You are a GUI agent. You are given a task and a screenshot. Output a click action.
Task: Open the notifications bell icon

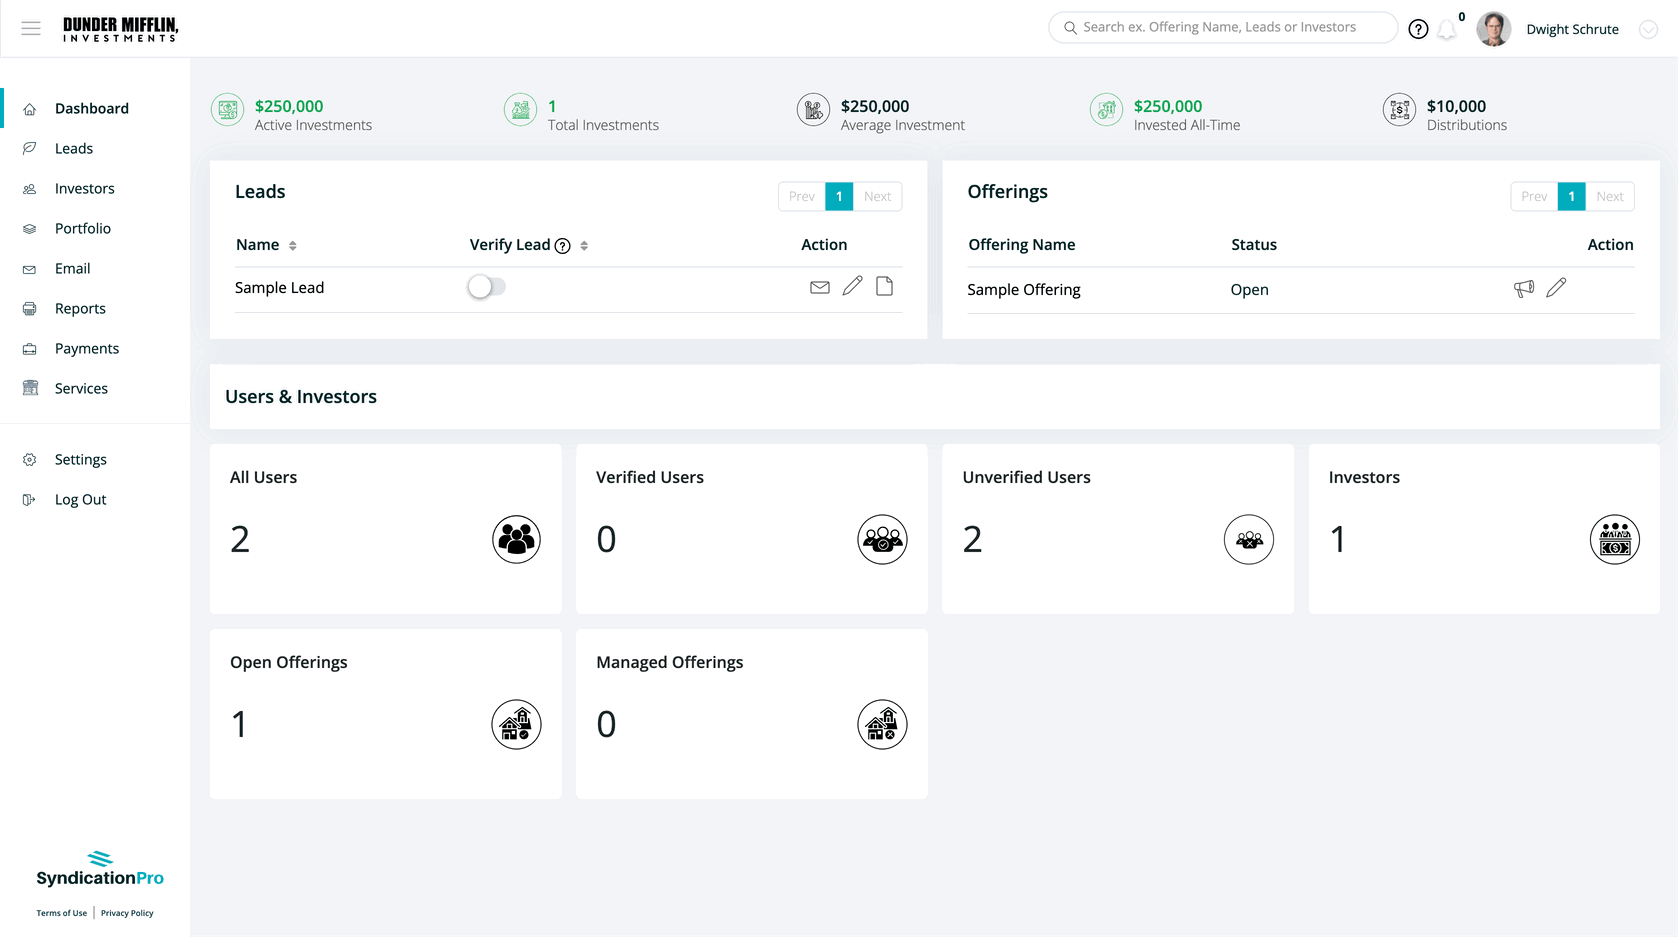[x=1446, y=30]
